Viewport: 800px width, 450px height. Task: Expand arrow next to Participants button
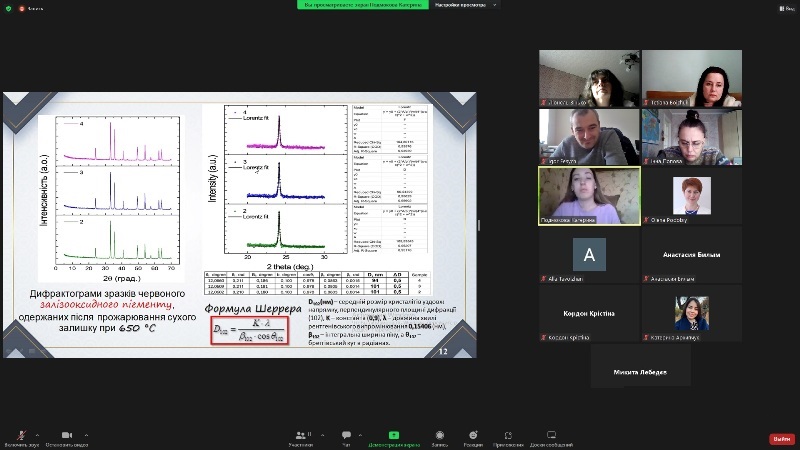coord(322,435)
